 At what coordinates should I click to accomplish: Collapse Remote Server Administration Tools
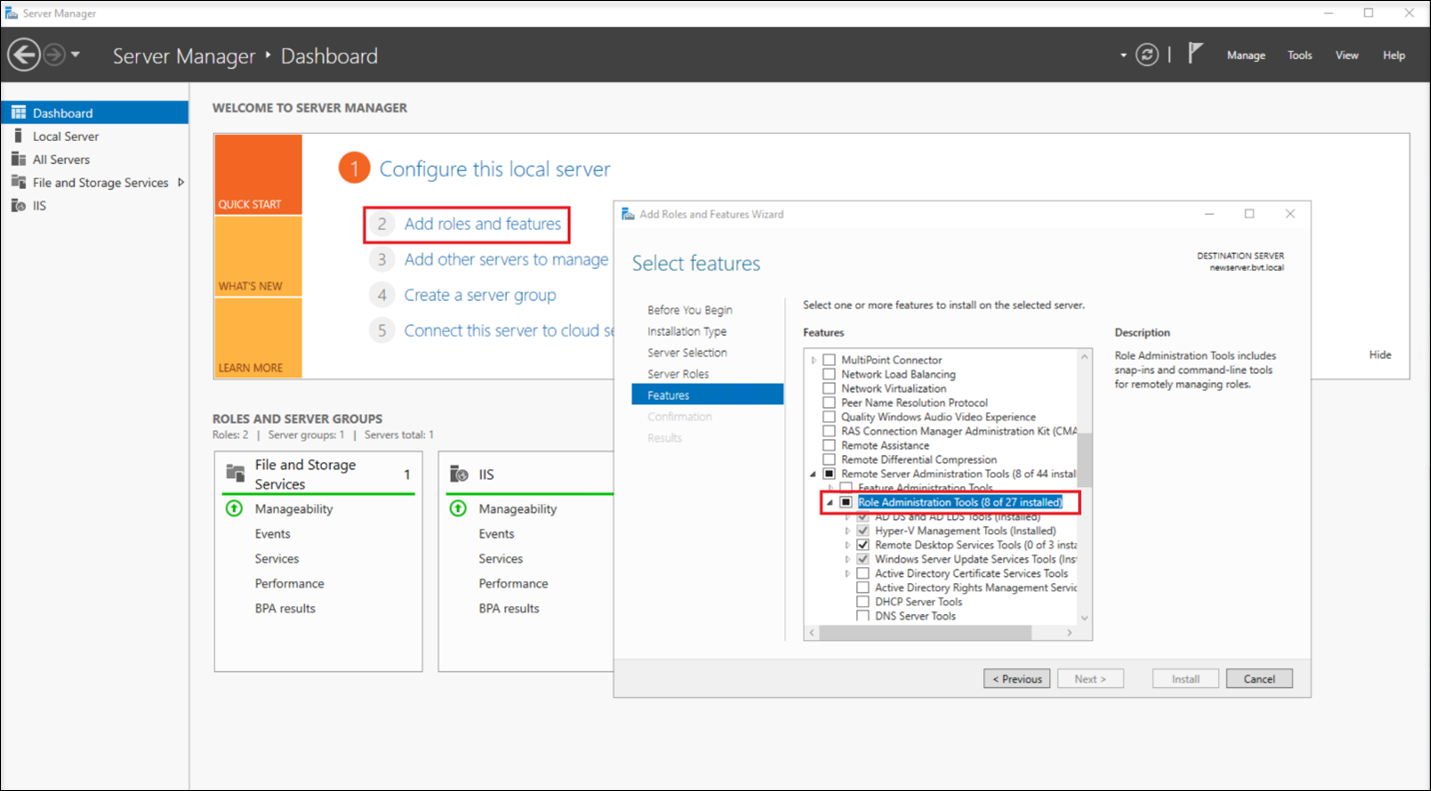point(813,473)
